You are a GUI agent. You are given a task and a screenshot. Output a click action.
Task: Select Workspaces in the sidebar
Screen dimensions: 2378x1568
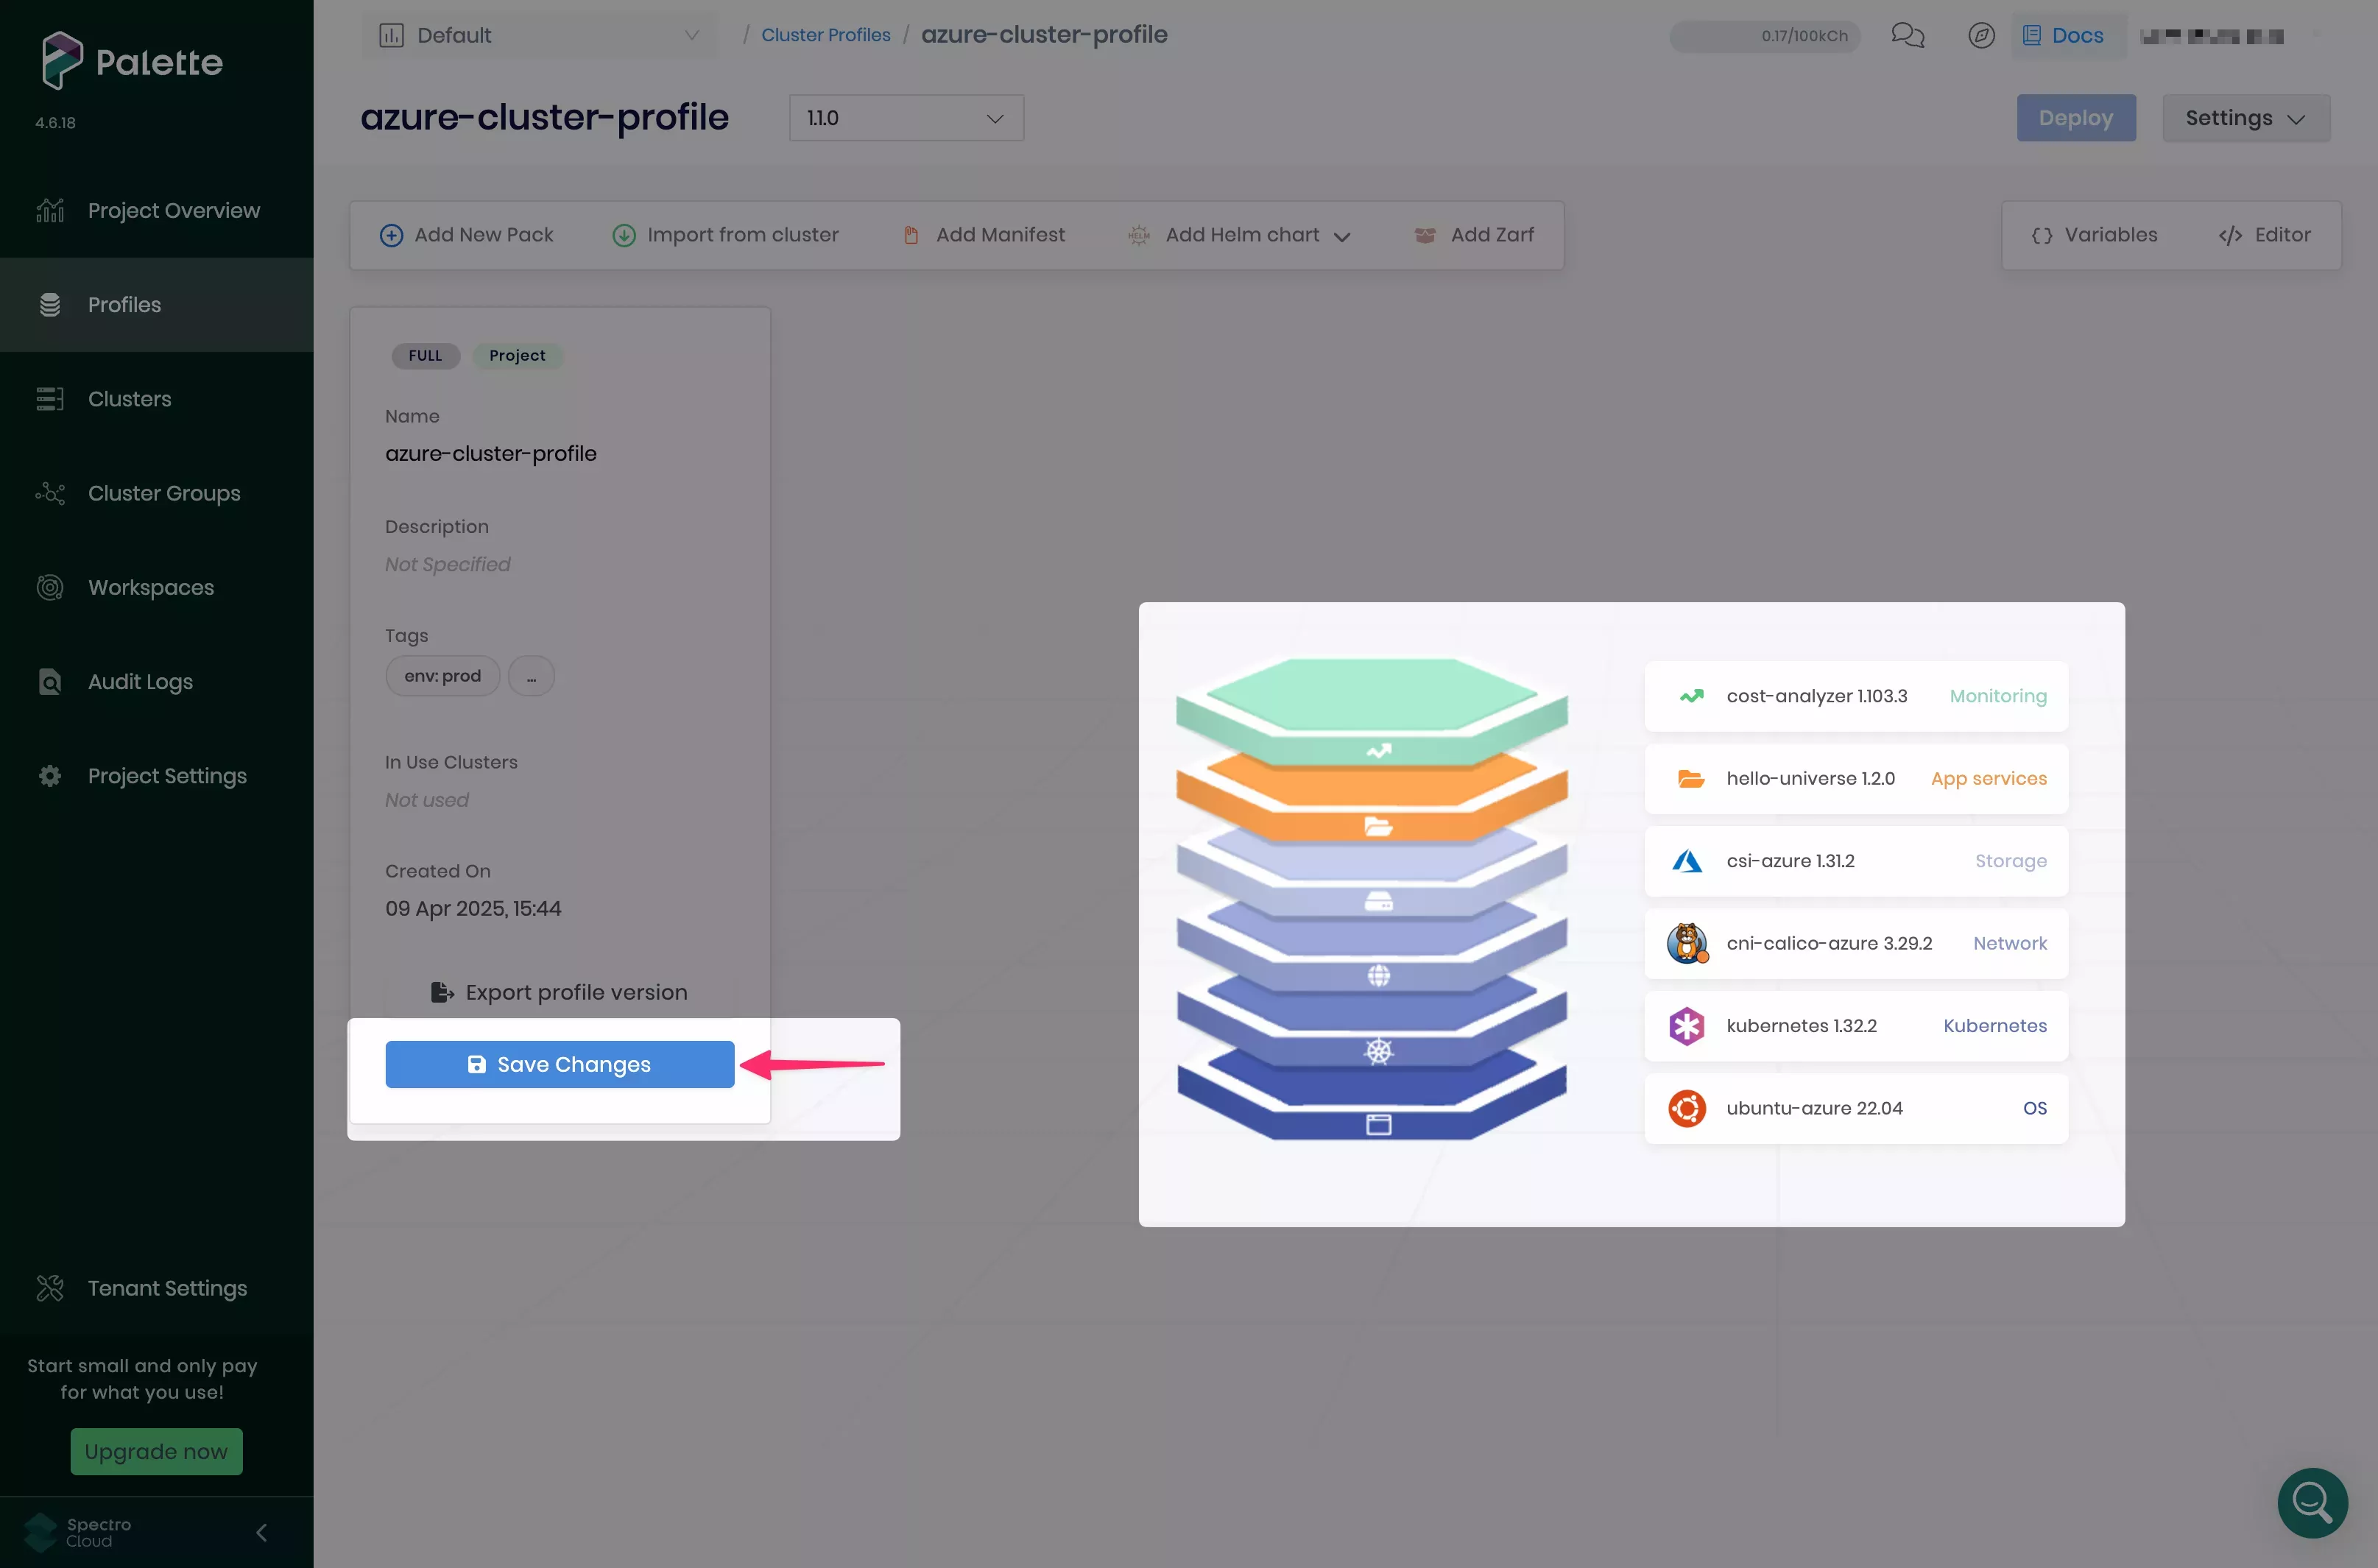pos(150,587)
